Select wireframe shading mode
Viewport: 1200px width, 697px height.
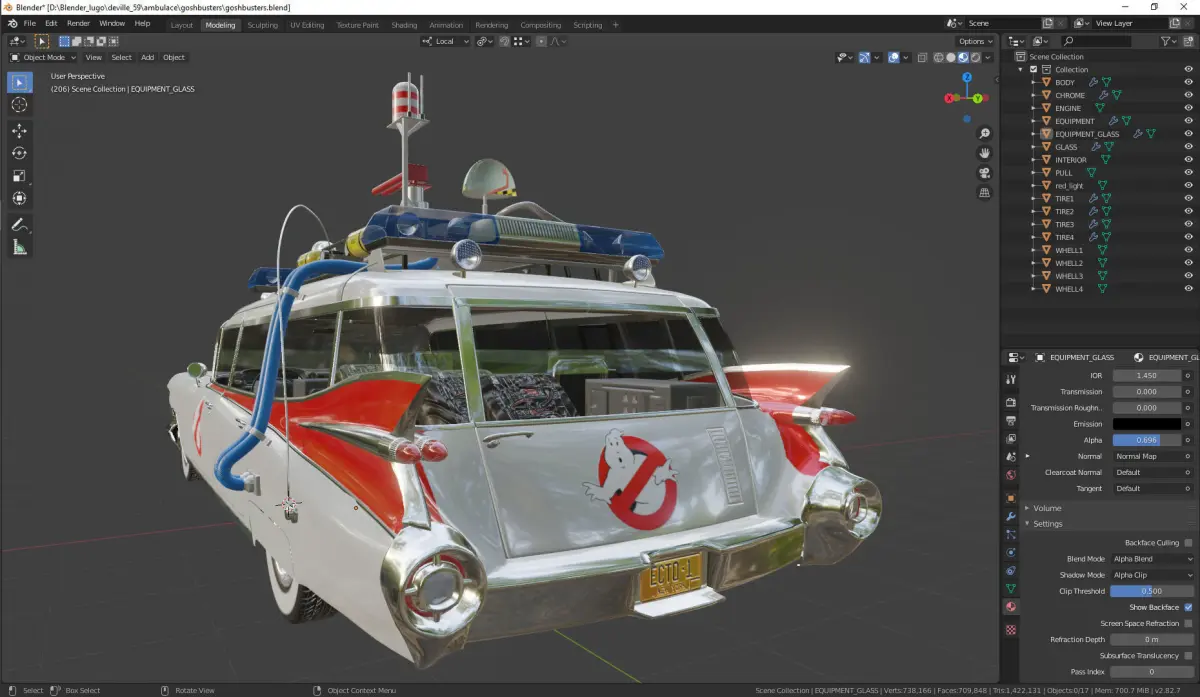tap(938, 57)
